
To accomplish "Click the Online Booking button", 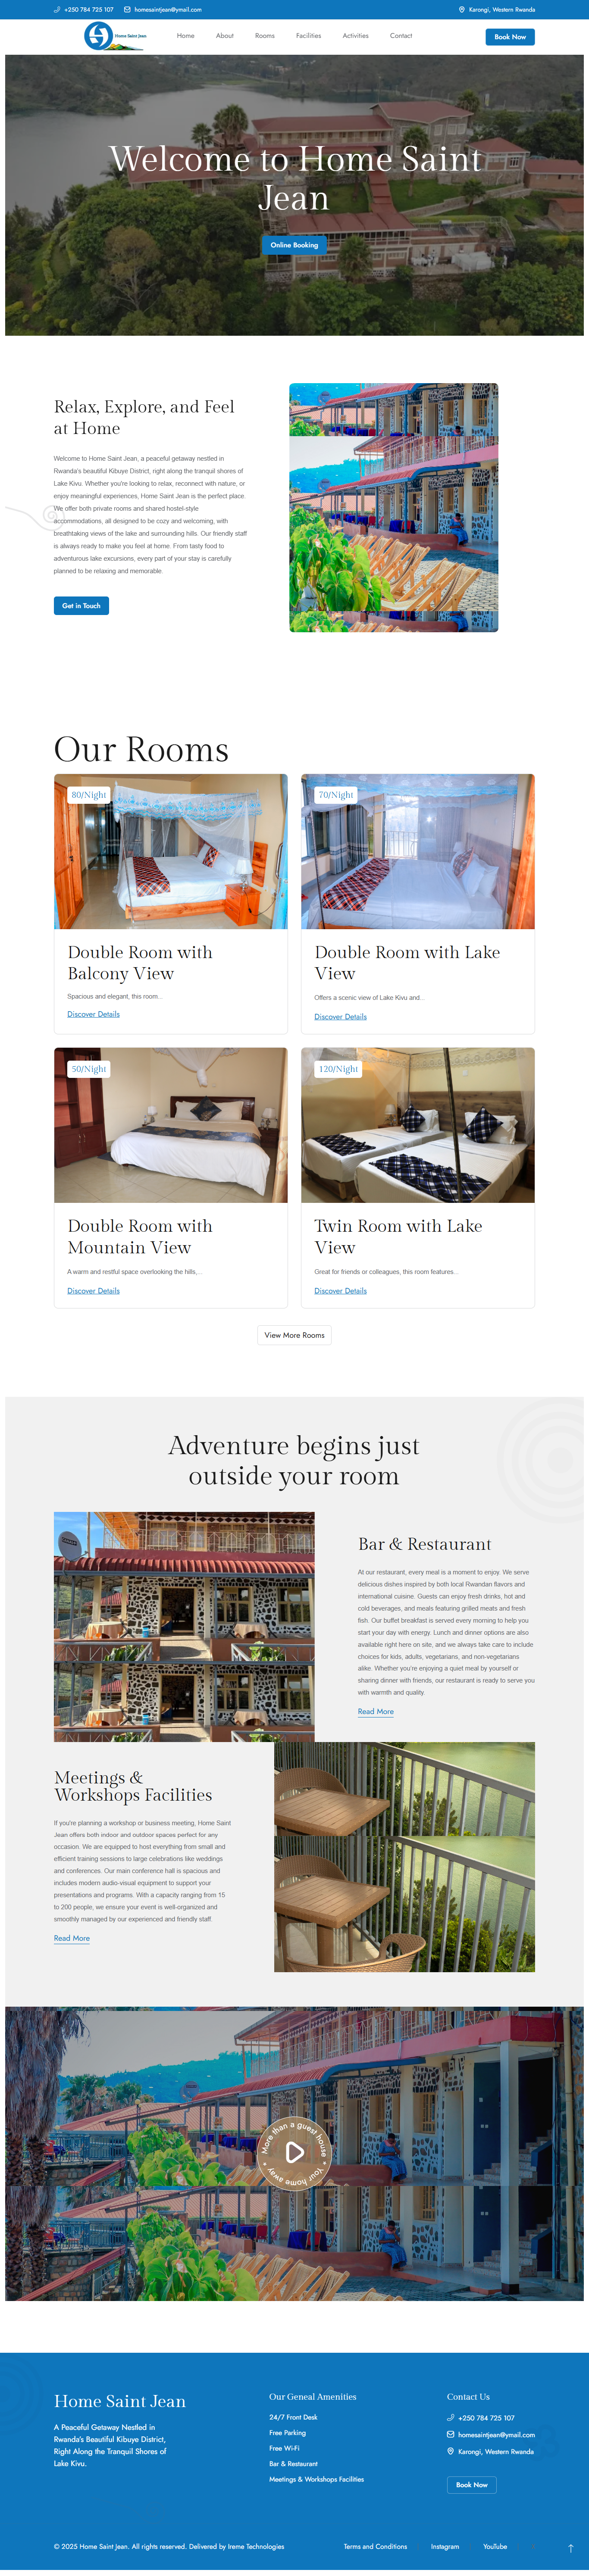I will tap(294, 245).
